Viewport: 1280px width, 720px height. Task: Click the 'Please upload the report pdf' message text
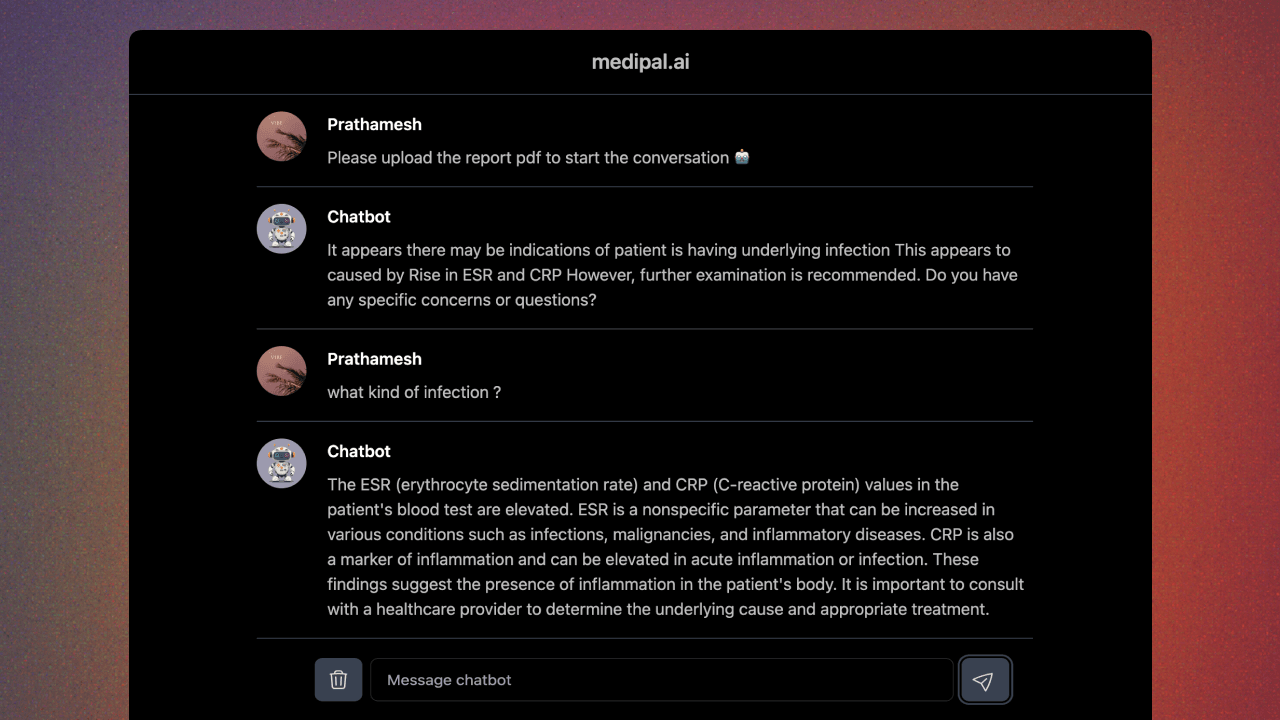(x=528, y=158)
